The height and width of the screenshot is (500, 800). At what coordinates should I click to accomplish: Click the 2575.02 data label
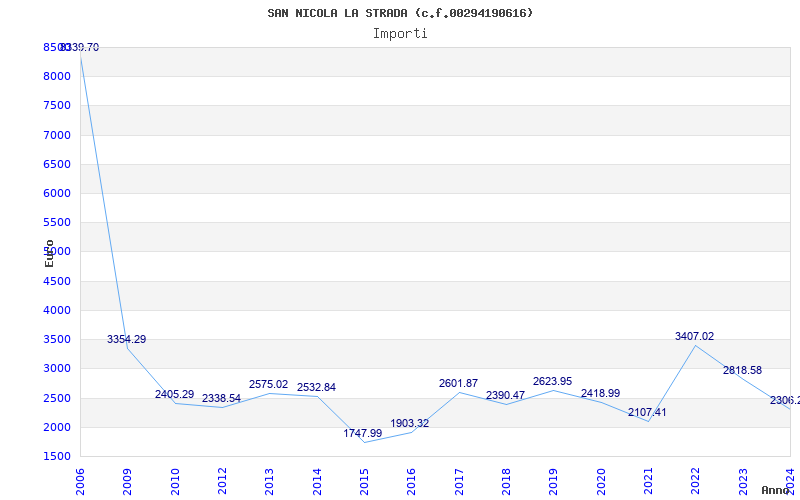coord(268,385)
